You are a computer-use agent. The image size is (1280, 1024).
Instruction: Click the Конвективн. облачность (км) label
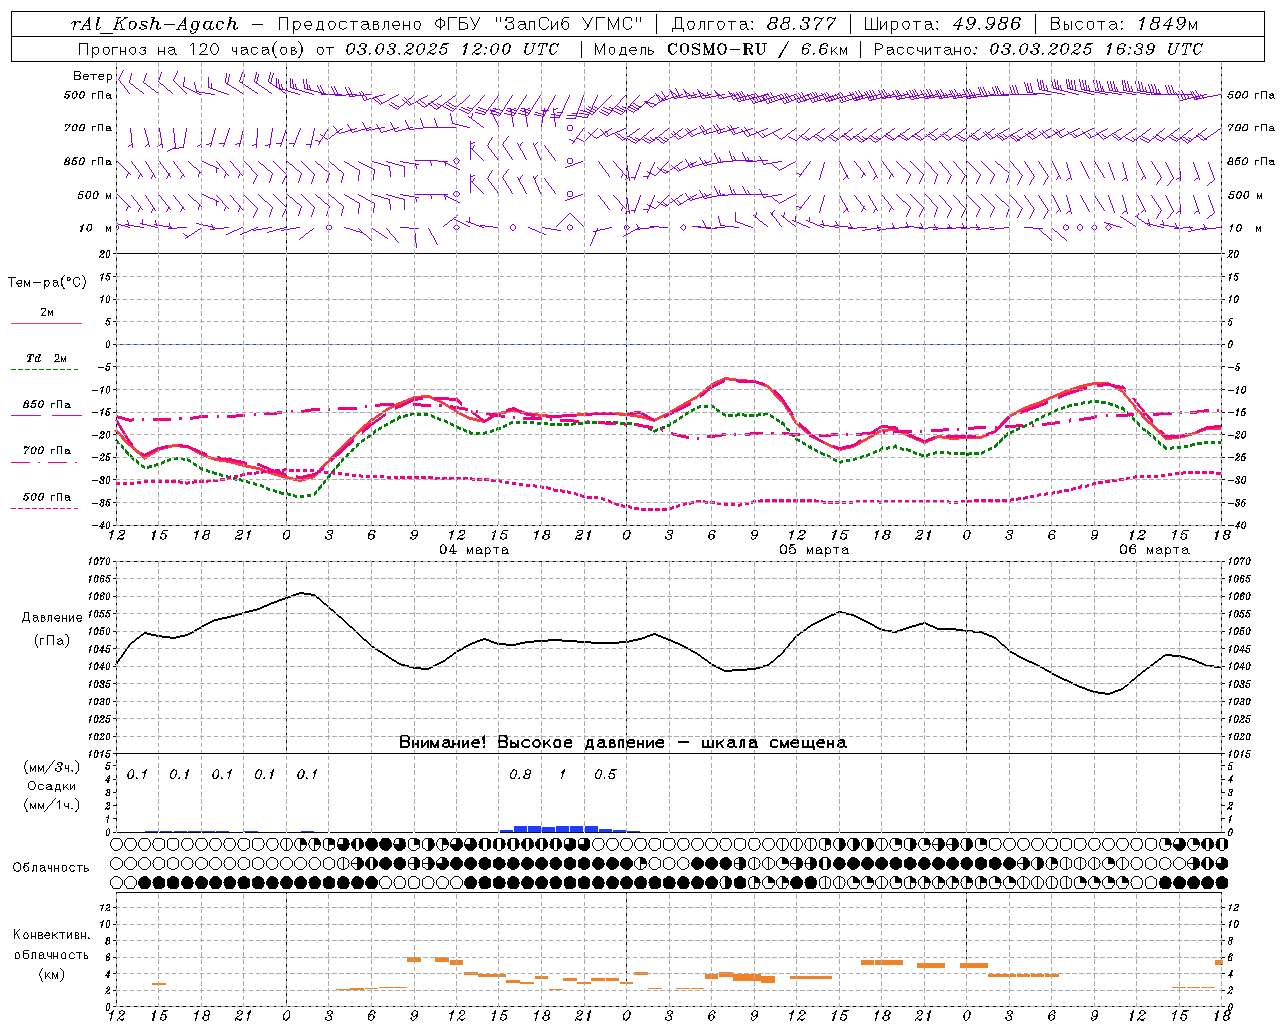(x=51, y=954)
